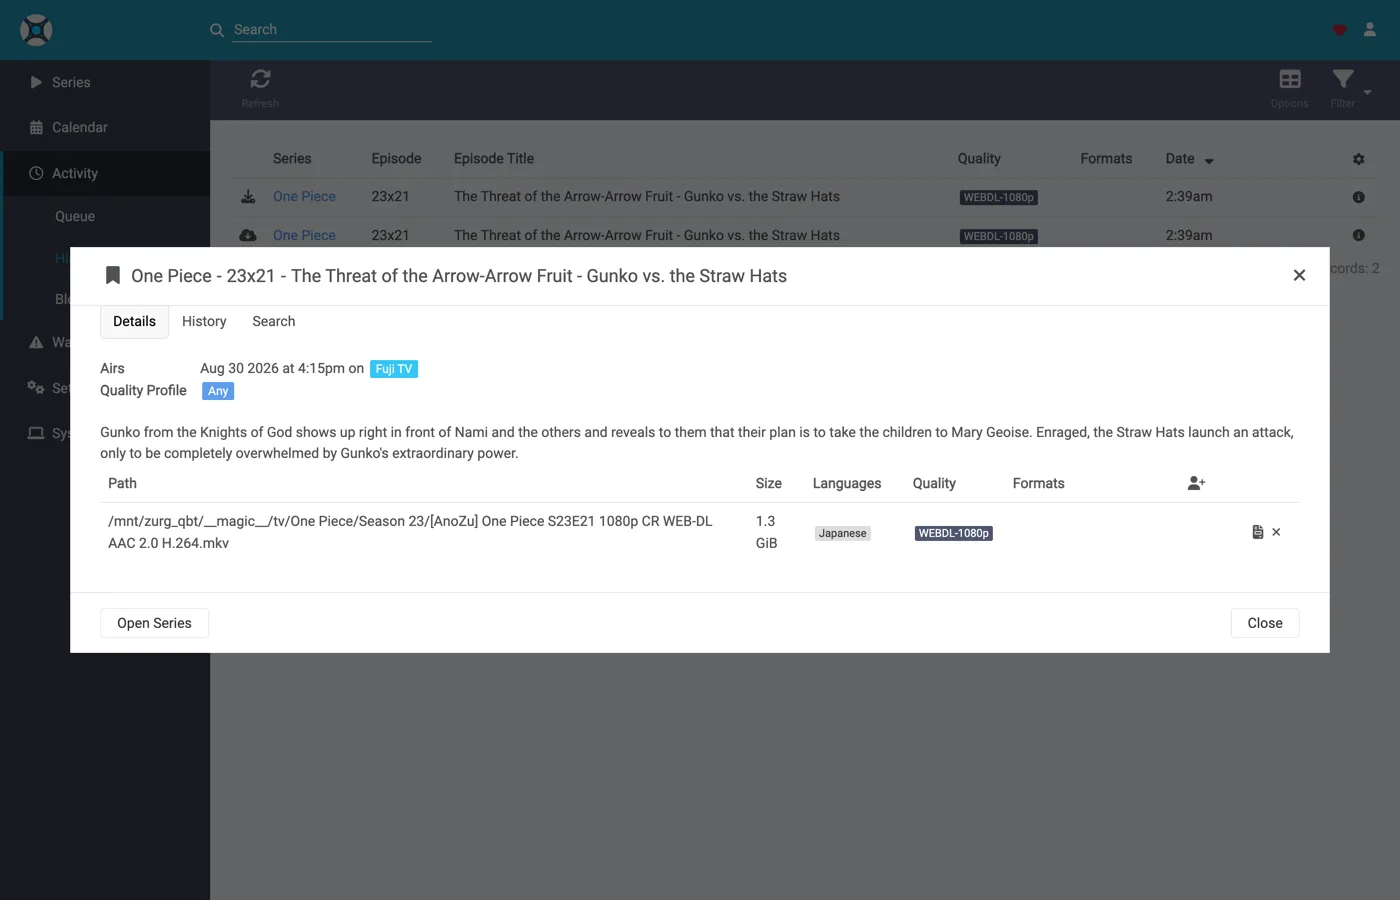Open Calendar in the sidebar
The width and height of the screenshot is (1400, 900).
[105, 127]
